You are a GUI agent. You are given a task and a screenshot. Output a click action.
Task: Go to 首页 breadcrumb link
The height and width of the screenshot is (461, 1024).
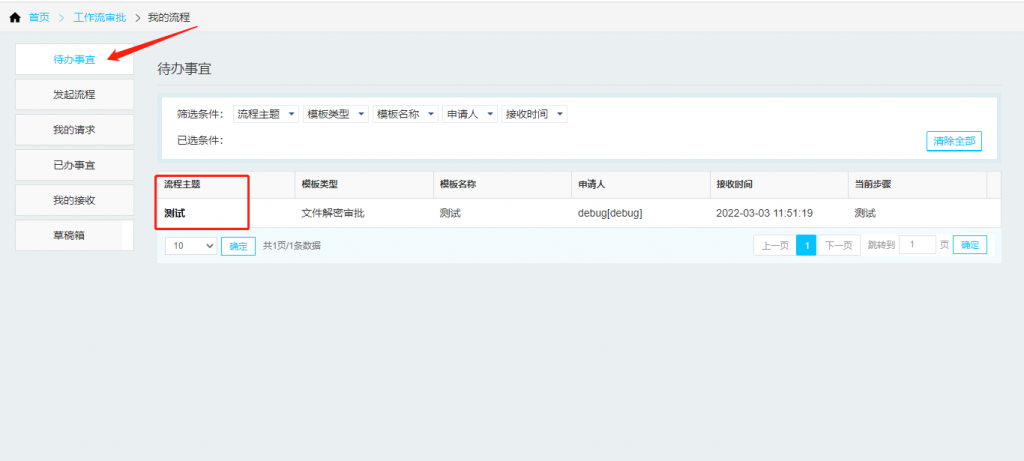coord(39,18)
